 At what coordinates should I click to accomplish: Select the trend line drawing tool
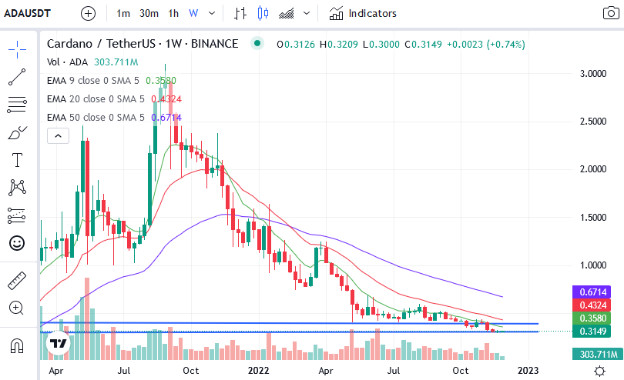pyautogui.click(x=17, y=77)
